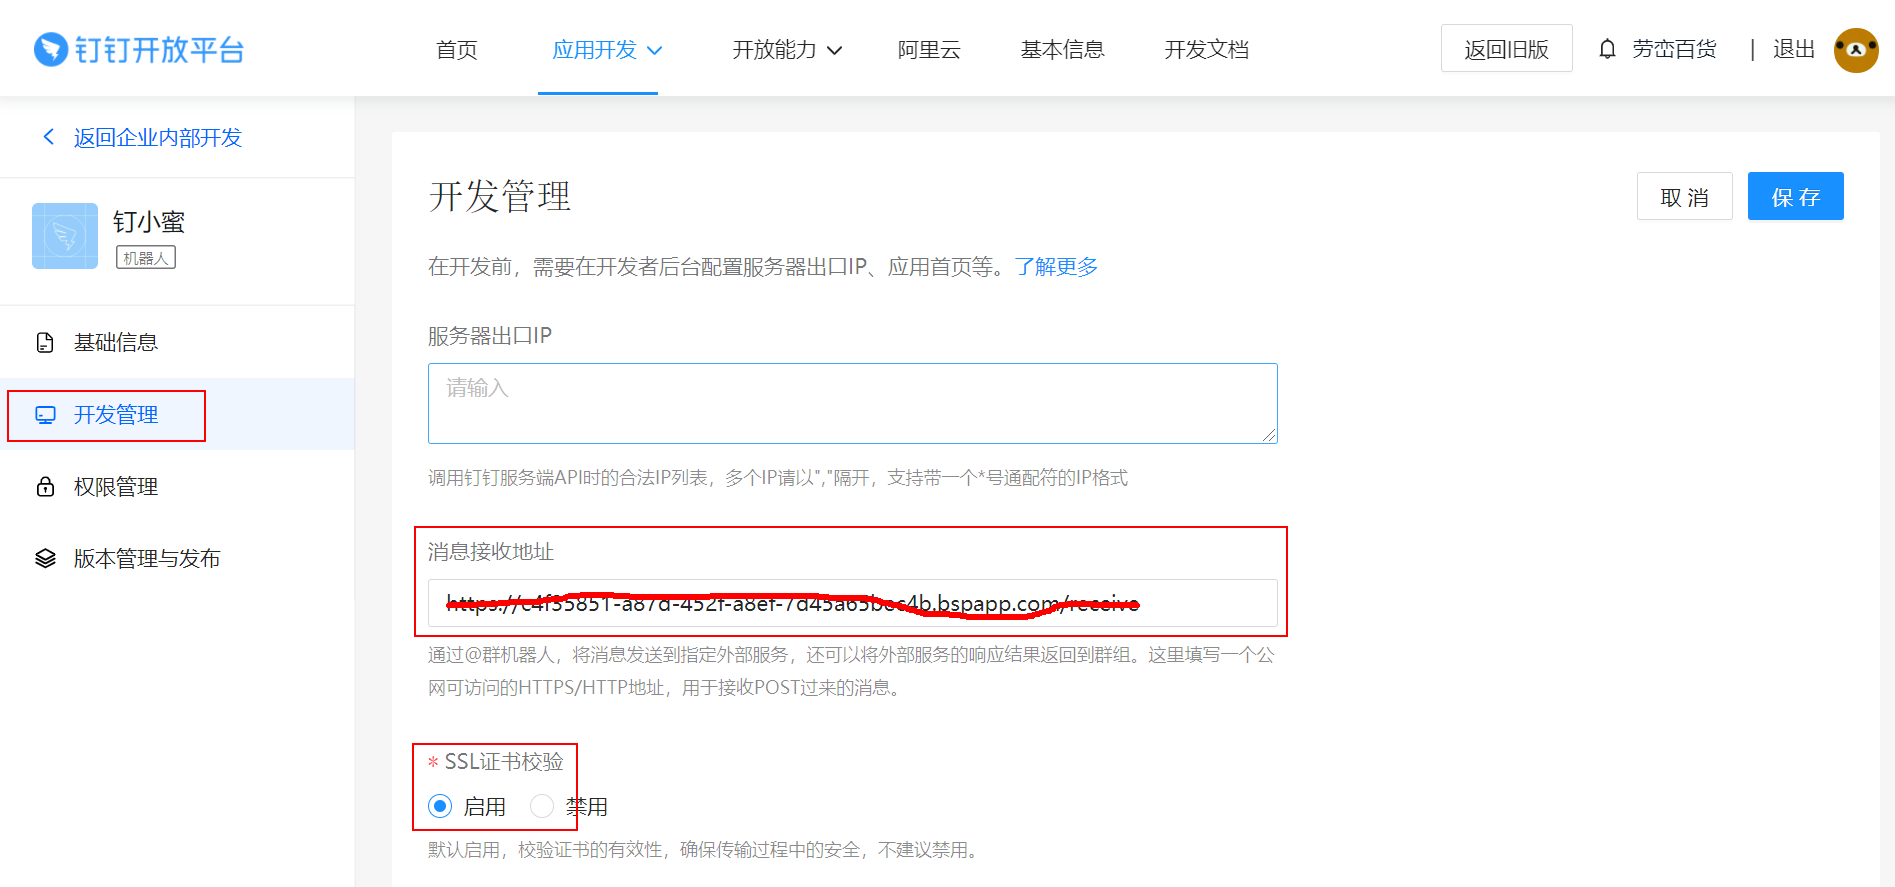Viewport: 1895px width, 887px height.
Task: Click the 权限管理 lock icon
Action: click(45, 487)
